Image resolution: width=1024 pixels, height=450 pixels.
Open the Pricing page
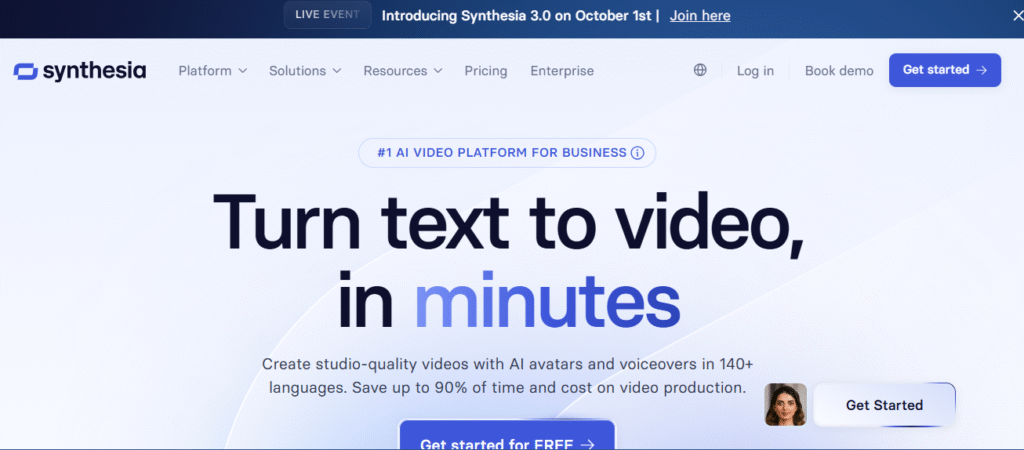coord(486,71)
